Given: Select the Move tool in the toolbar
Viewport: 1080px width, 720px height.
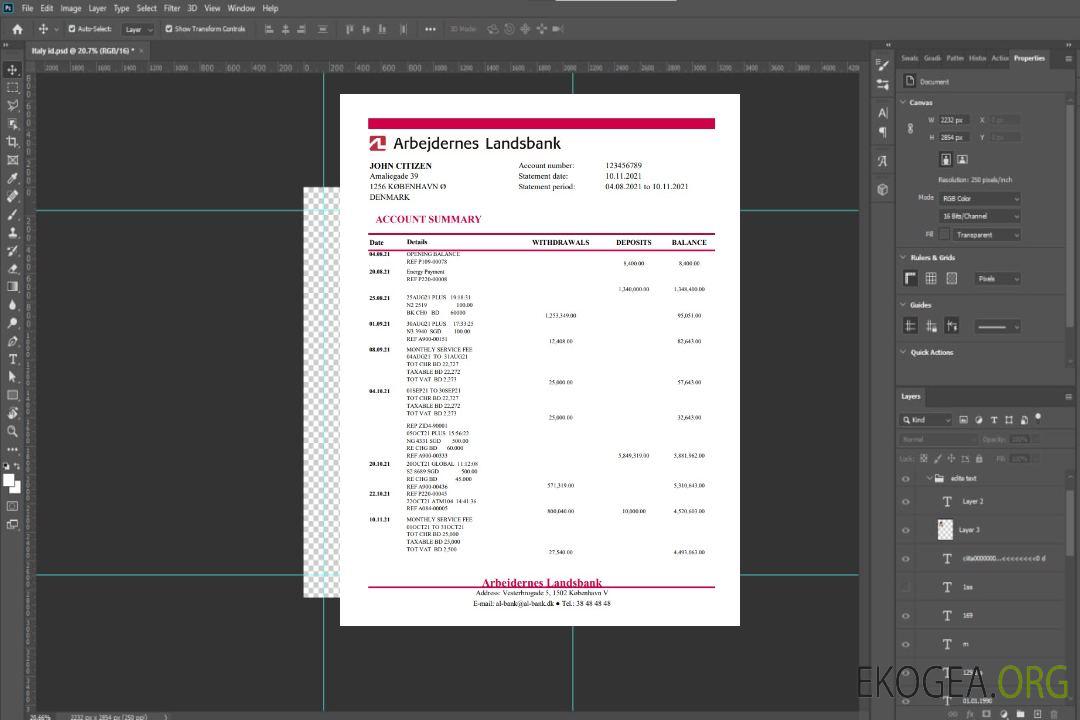Looking at the screenshot, I should click(12, 70).
